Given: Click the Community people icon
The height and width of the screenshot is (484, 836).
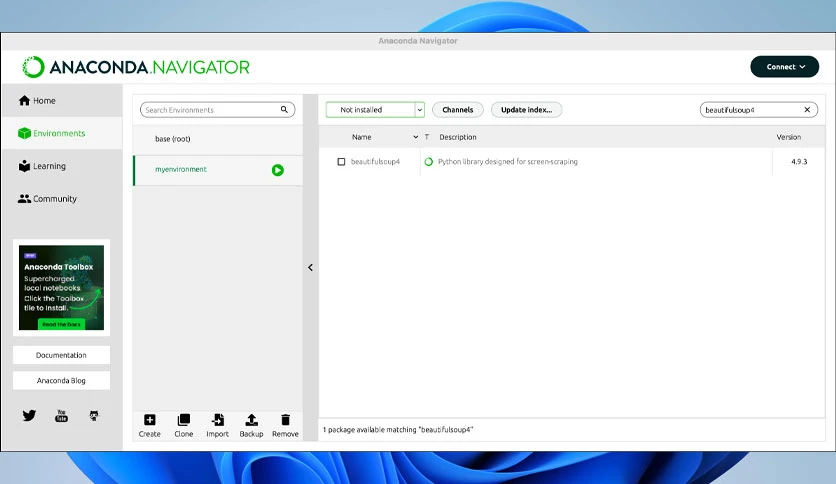Looking at the screenshot, I should pyautogui.click(x=25, y=198).
